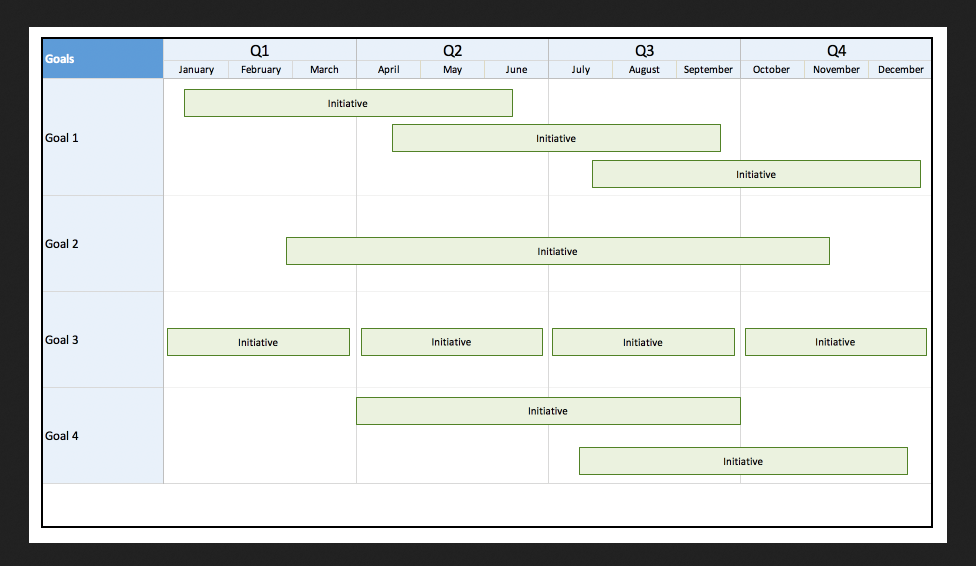Select the October month cell
Screen dimensions: 976x566
pos(772,70)
